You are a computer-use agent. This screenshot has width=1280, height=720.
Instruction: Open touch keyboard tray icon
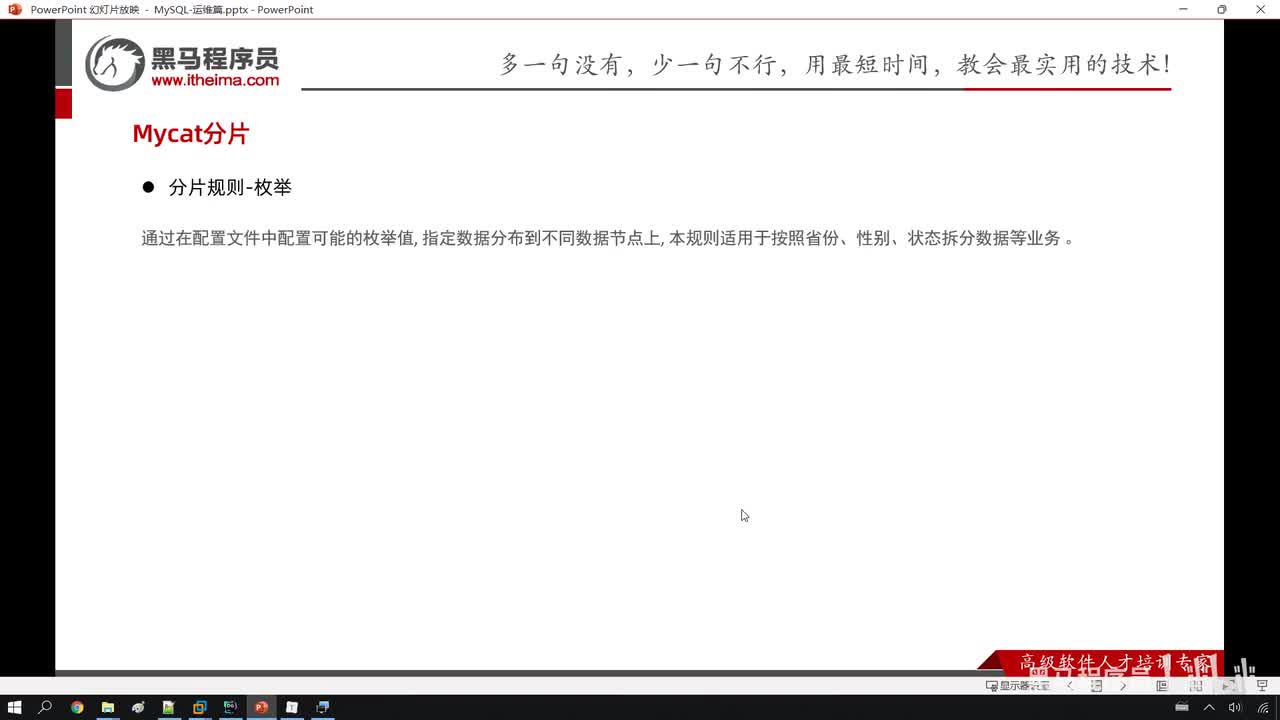pos(1181,707)
